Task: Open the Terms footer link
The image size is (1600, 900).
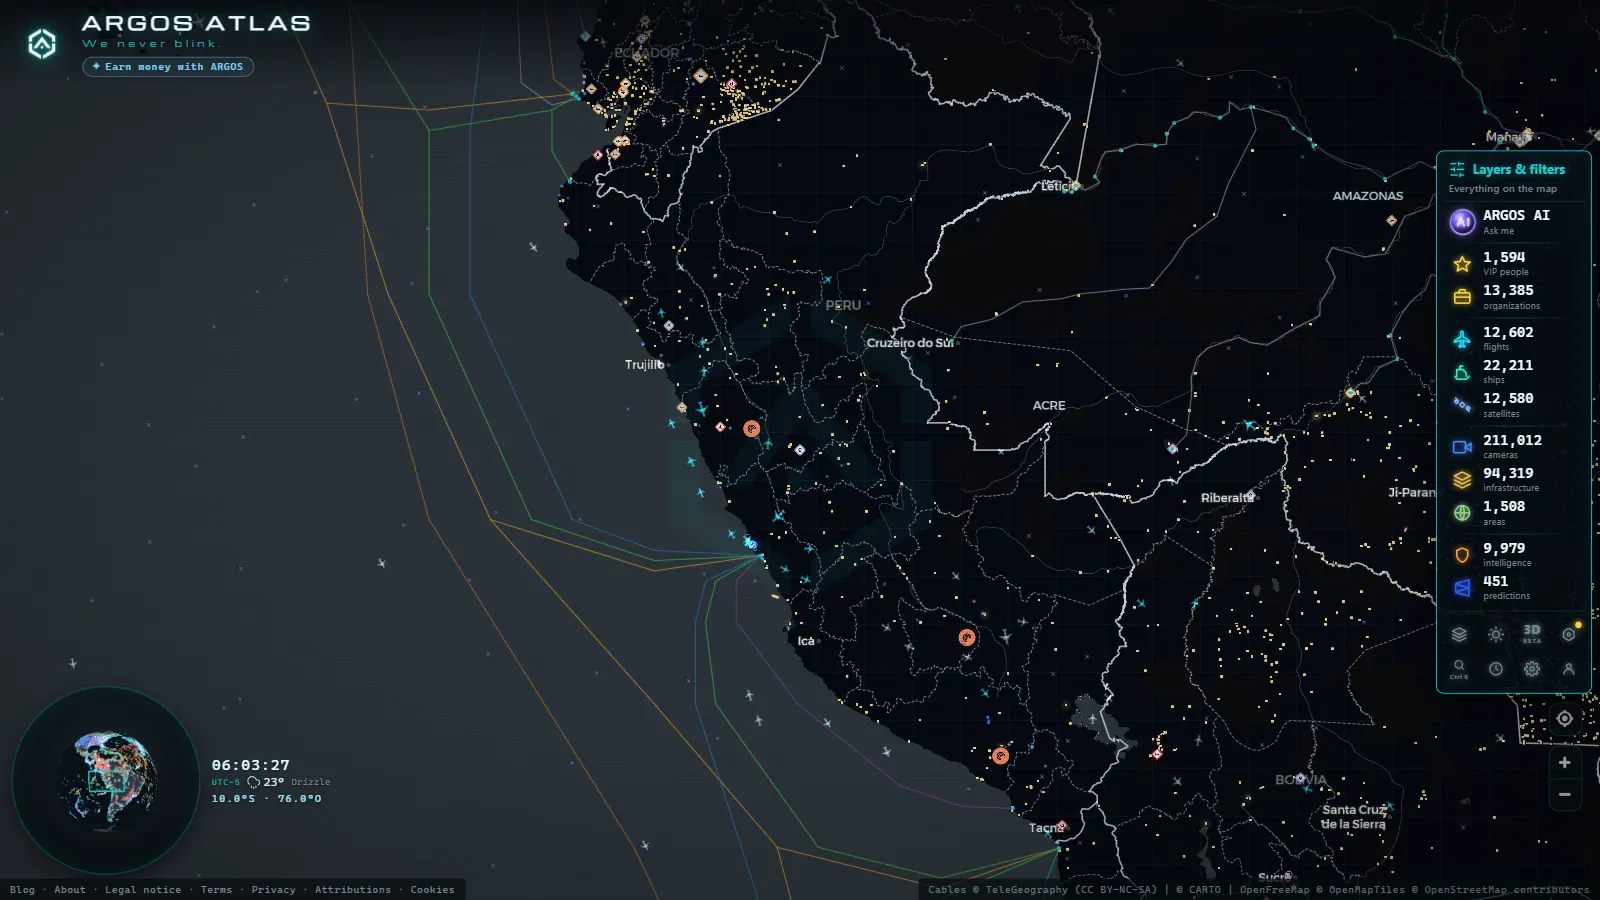Action: [216, 890]
